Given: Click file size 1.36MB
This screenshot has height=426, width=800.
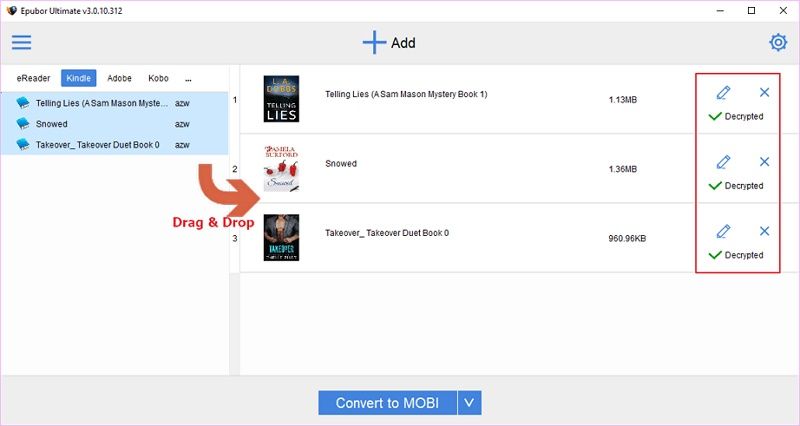Looking at the screenshot, I should tap(622, 169).
